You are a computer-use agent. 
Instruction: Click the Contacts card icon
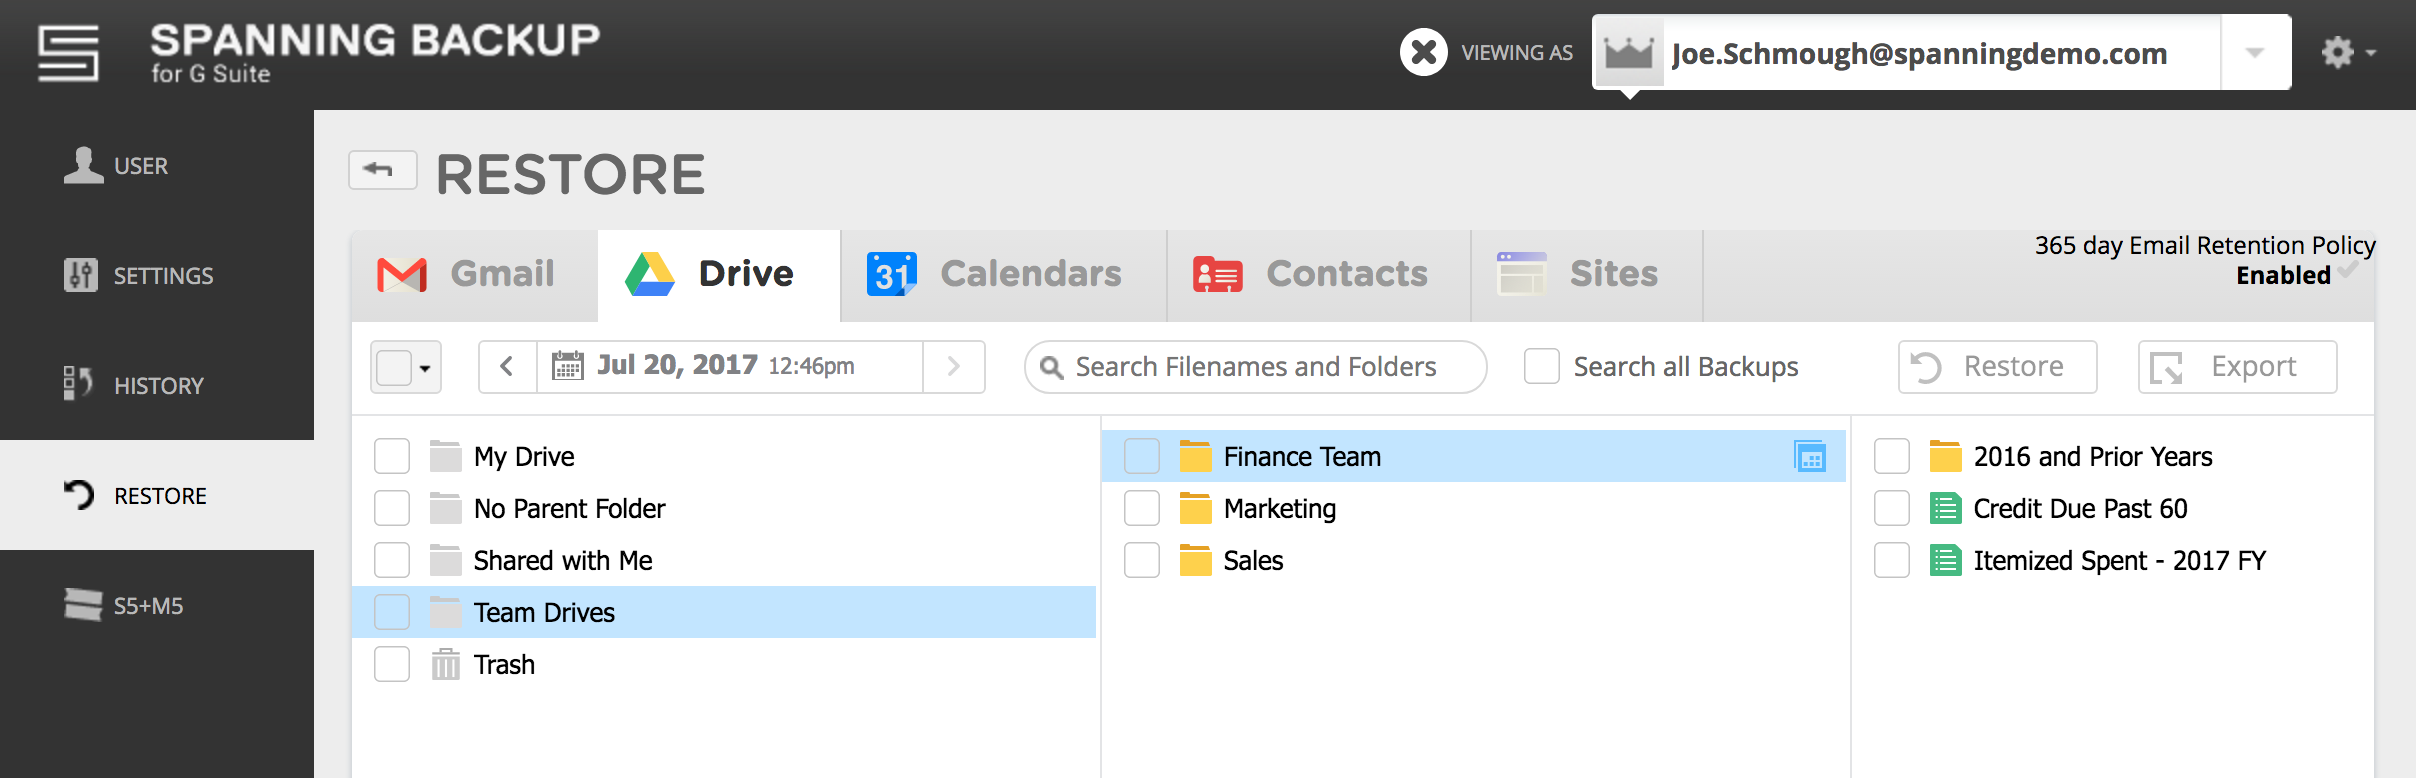(1217, 274)
